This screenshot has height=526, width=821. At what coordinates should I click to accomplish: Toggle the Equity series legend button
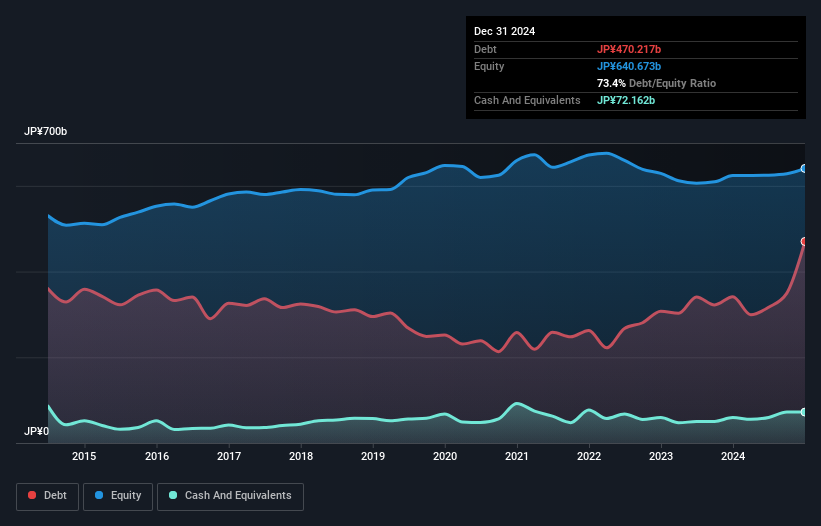pos(118,496)
